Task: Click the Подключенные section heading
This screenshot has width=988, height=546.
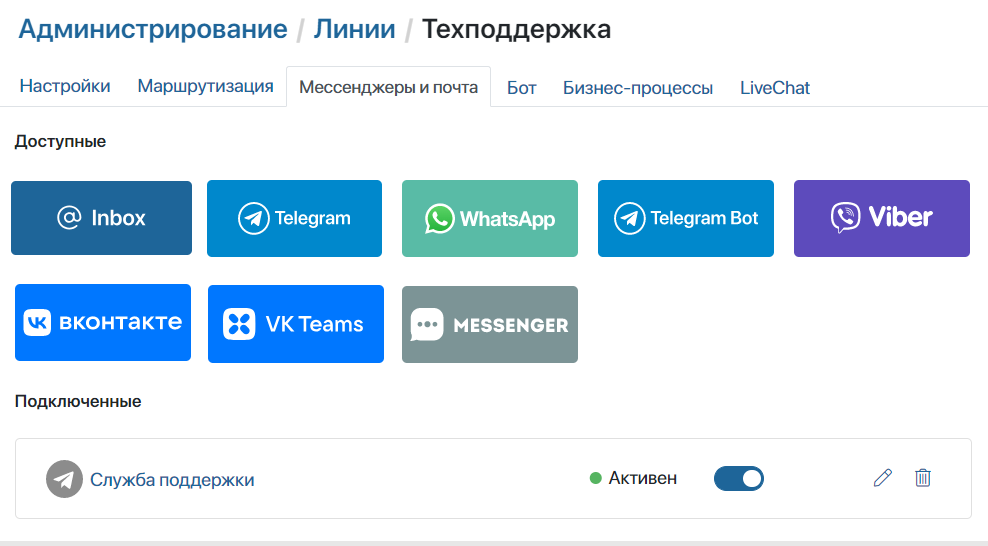Action: pos(78,401)
